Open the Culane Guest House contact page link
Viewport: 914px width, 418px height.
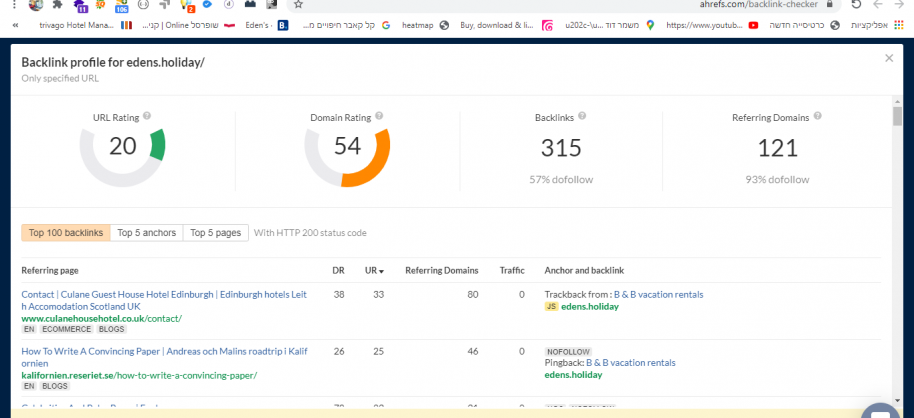coord(164,300)
